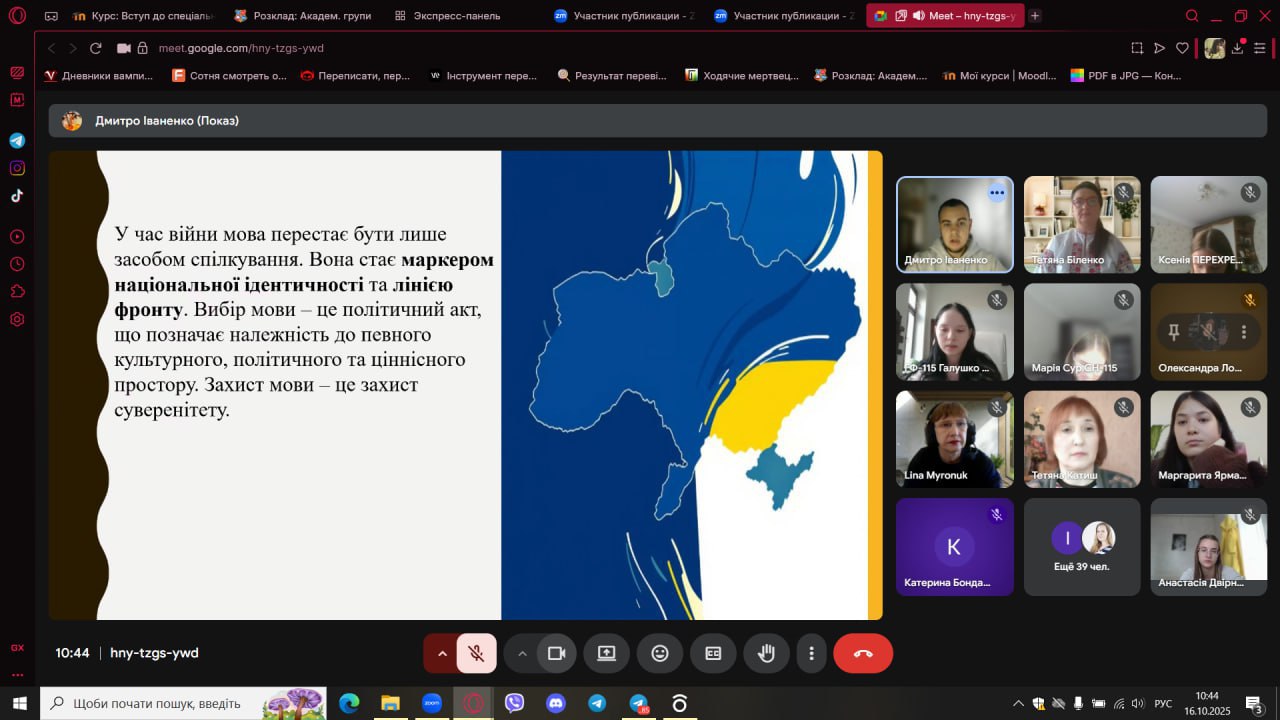This screenshot has height=720, width=1280.
Task: Unmute the microphone
Action: coord(477,653)
